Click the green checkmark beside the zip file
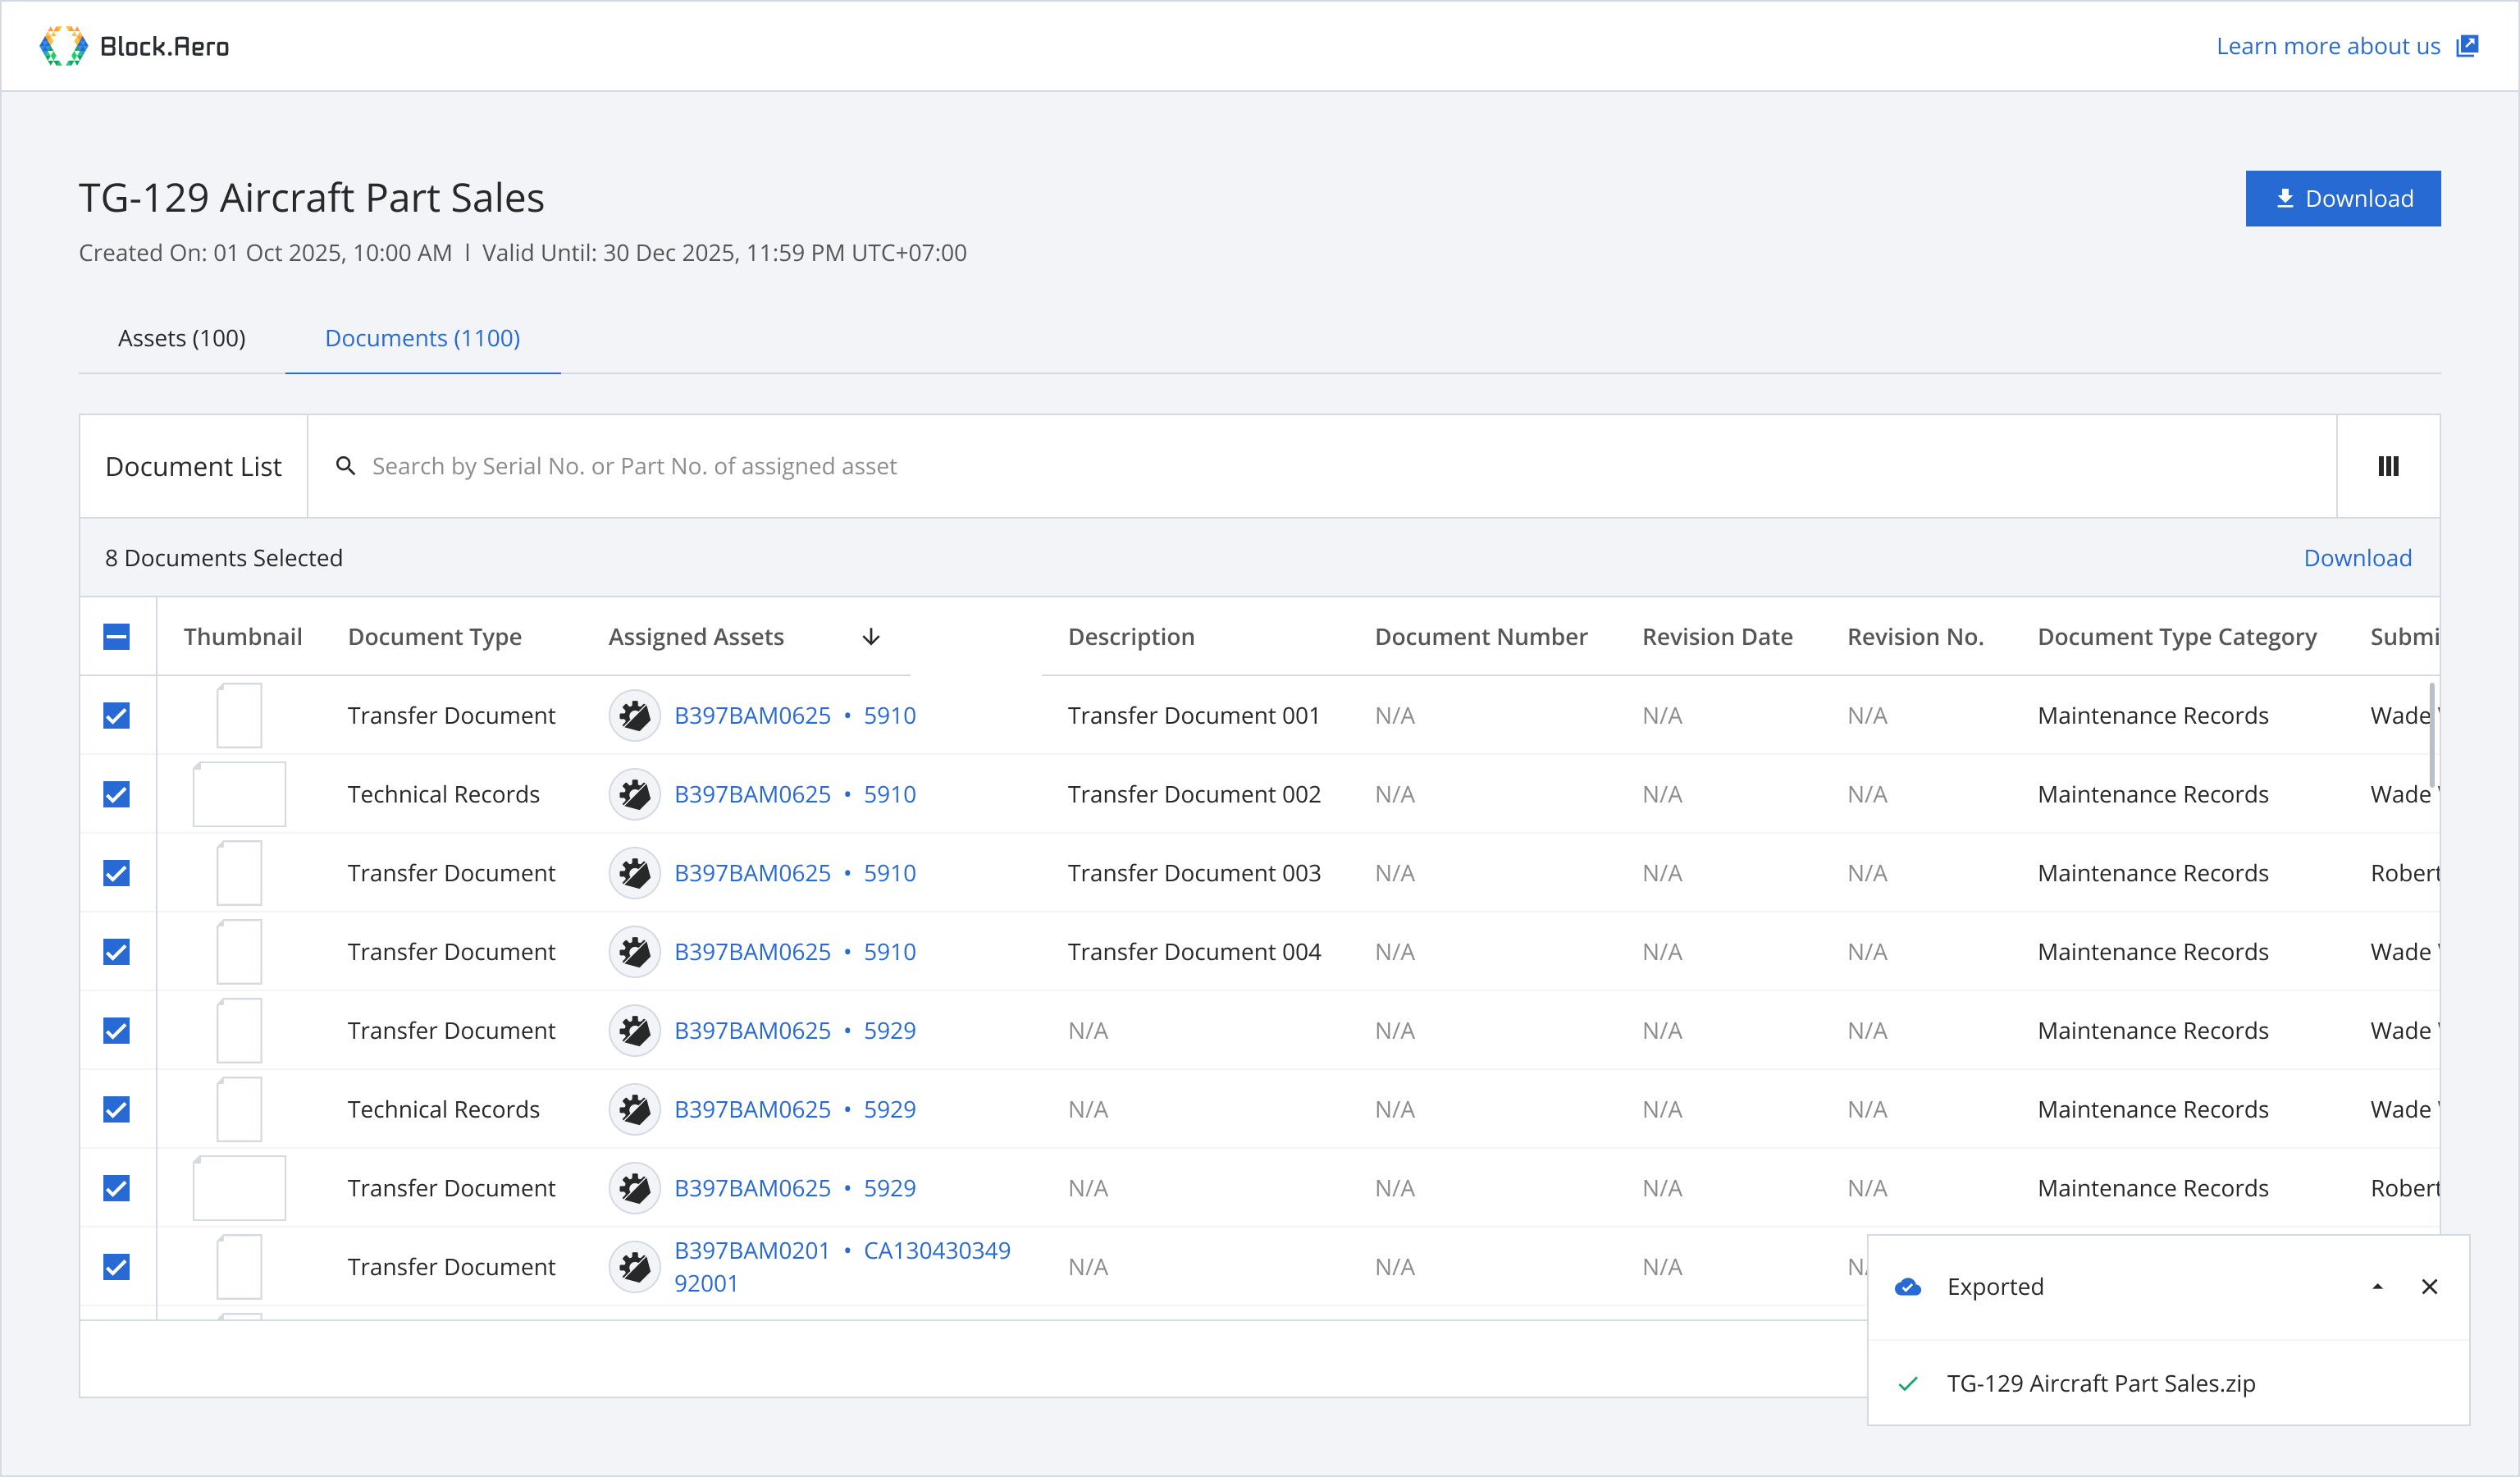Screen dimensions: 2520x1477 [x=1907, y=1384]
